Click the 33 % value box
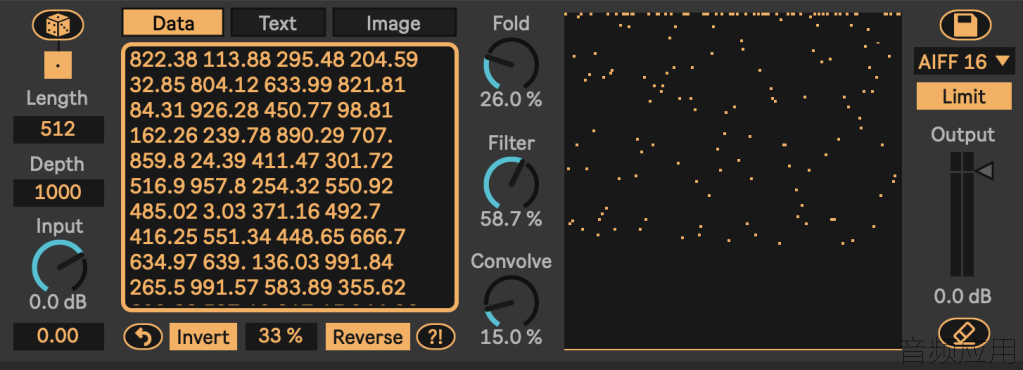 coord(281,336)
